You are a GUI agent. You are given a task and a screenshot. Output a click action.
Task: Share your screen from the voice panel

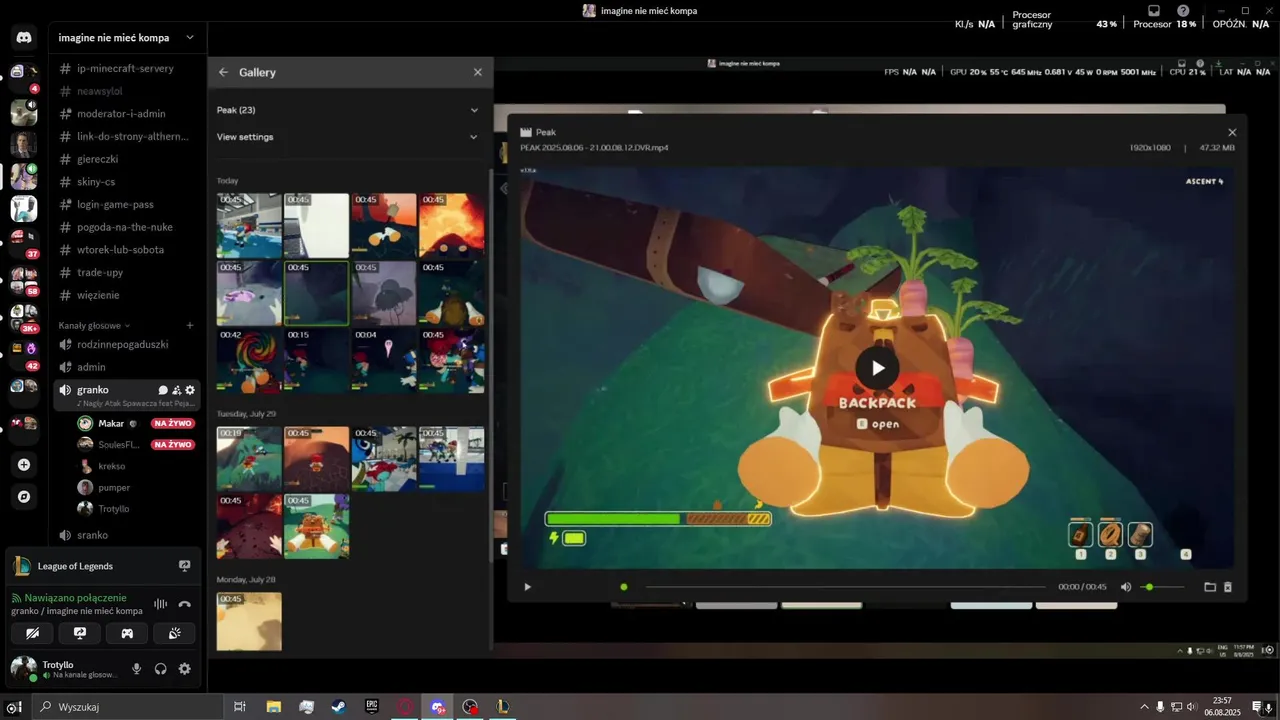pos(80,633)
